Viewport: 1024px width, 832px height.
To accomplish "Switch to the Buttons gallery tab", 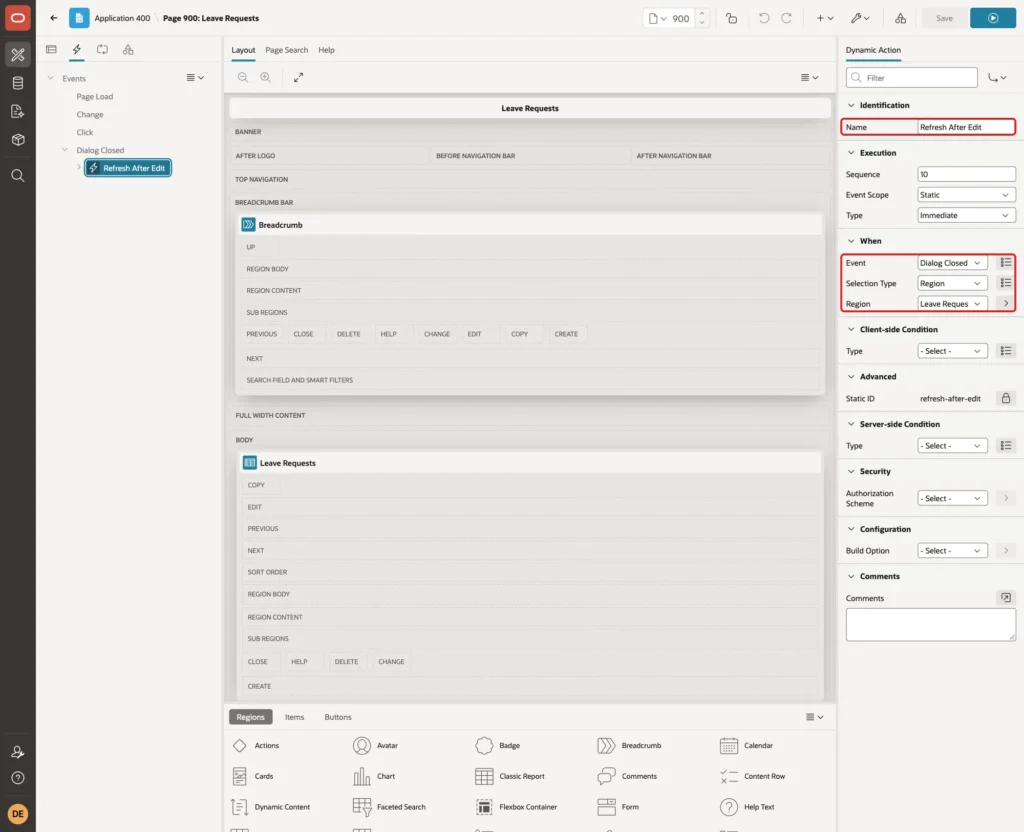I will (x=338, y=717).
